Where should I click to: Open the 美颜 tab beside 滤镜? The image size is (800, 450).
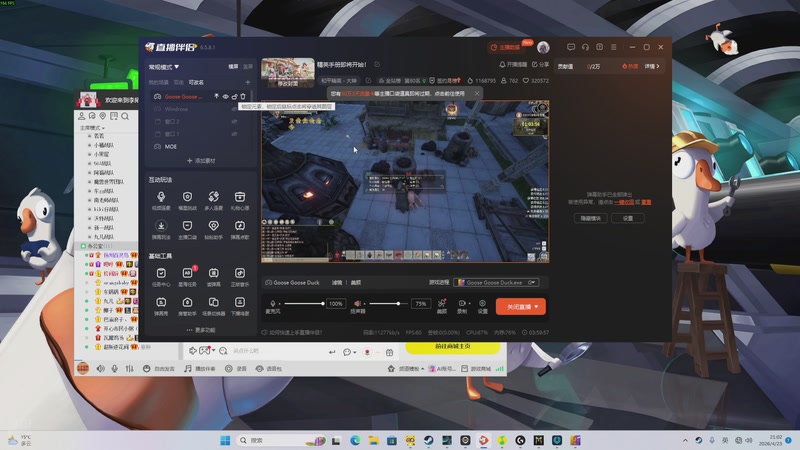click(x=356, y=282)
